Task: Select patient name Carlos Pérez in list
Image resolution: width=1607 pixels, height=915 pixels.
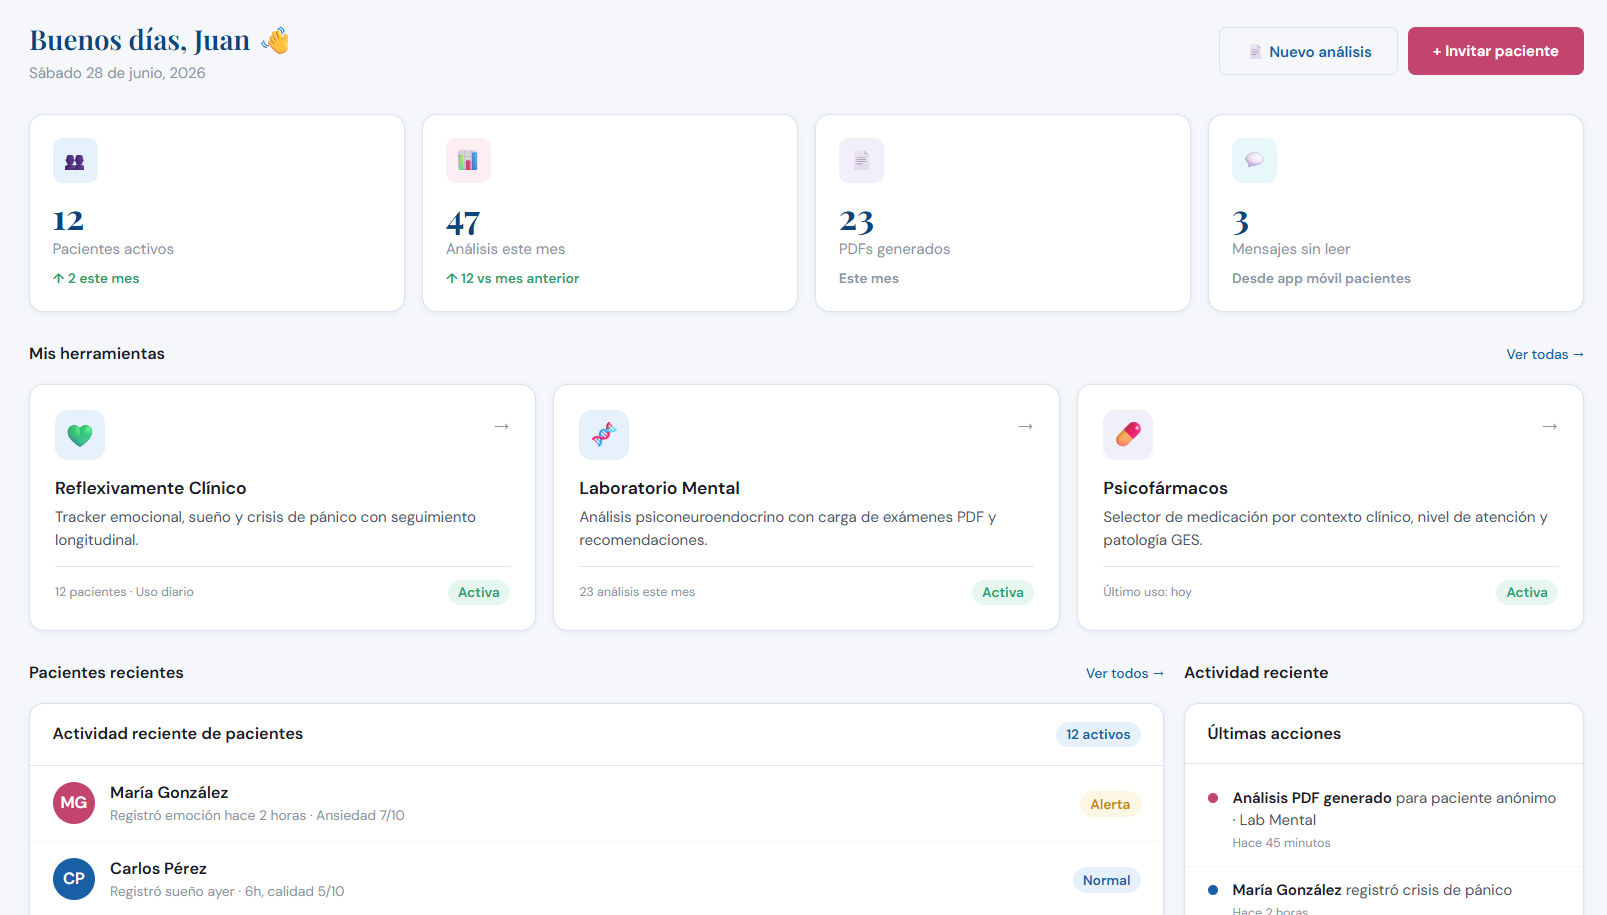Action: click(158, 868)
